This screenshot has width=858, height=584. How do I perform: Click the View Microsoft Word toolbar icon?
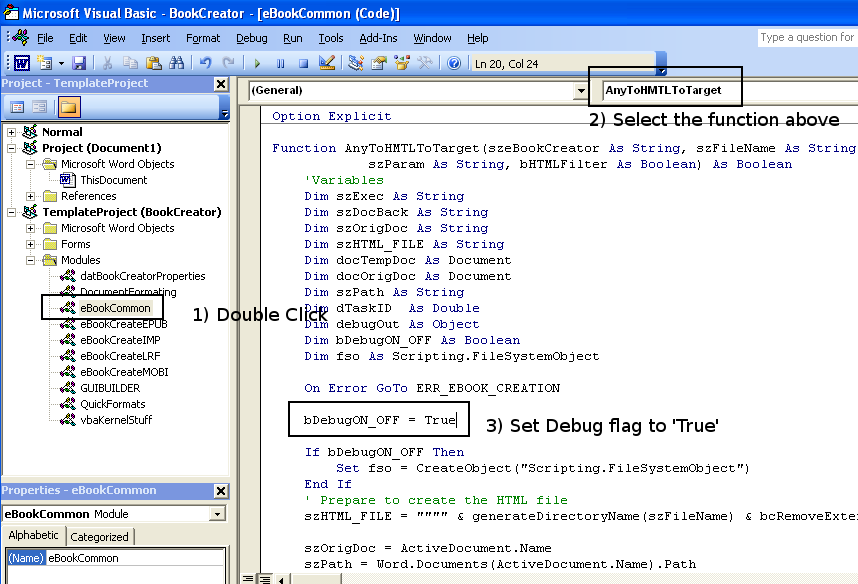22,63
